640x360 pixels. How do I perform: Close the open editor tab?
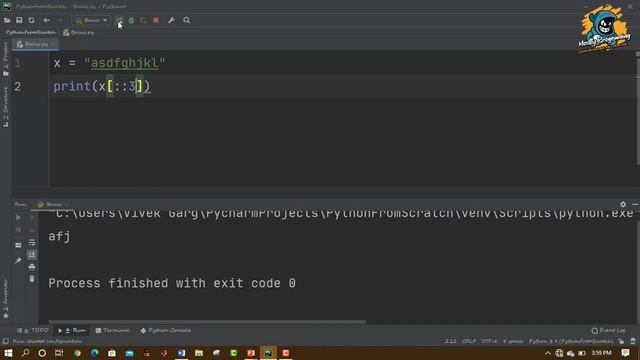[x=53, y=44]
